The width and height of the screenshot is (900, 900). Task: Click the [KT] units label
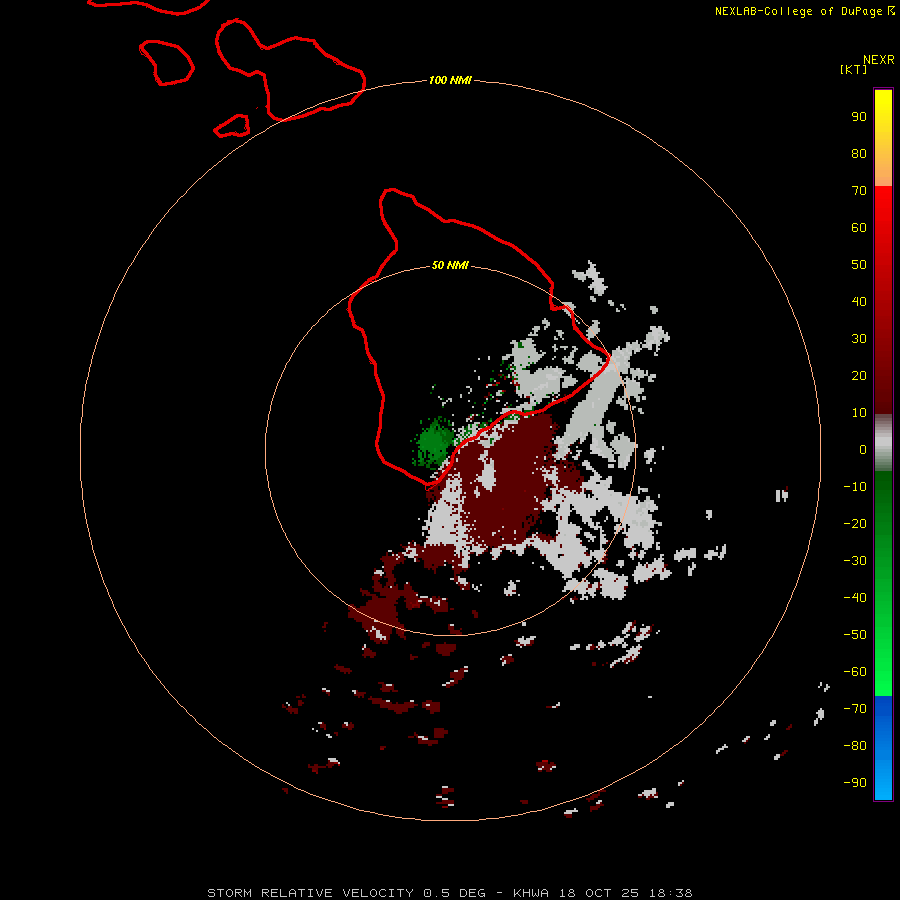coord(853,69)
